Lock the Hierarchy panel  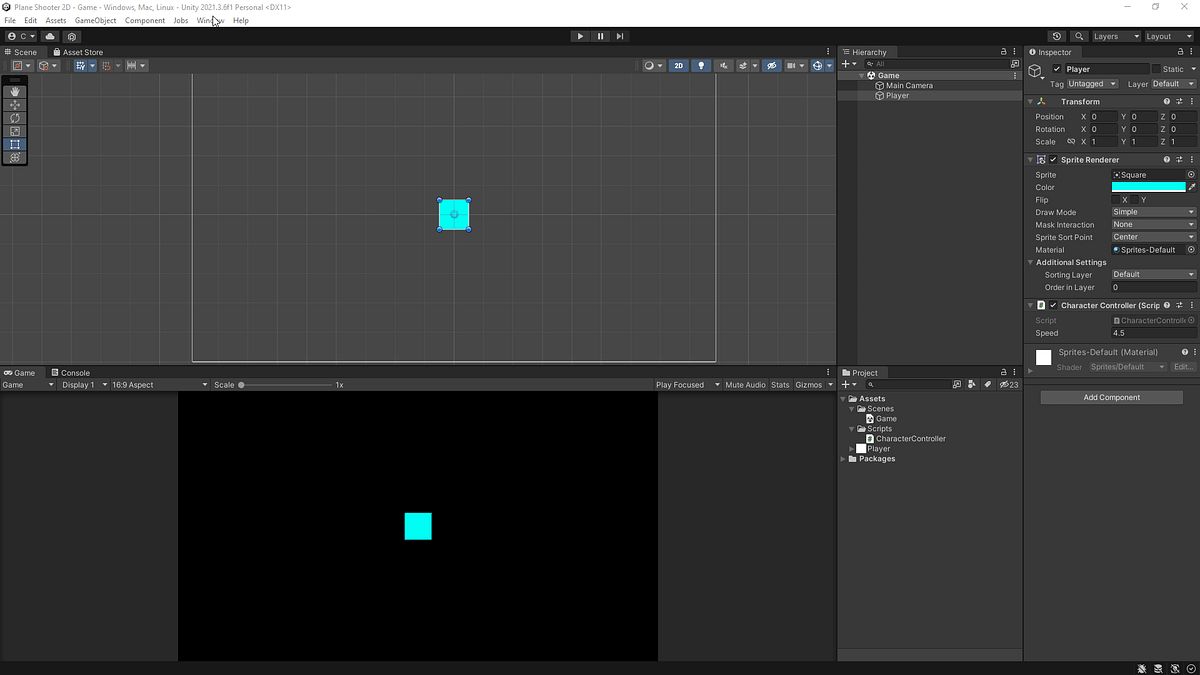click(x=1004, y=52)
